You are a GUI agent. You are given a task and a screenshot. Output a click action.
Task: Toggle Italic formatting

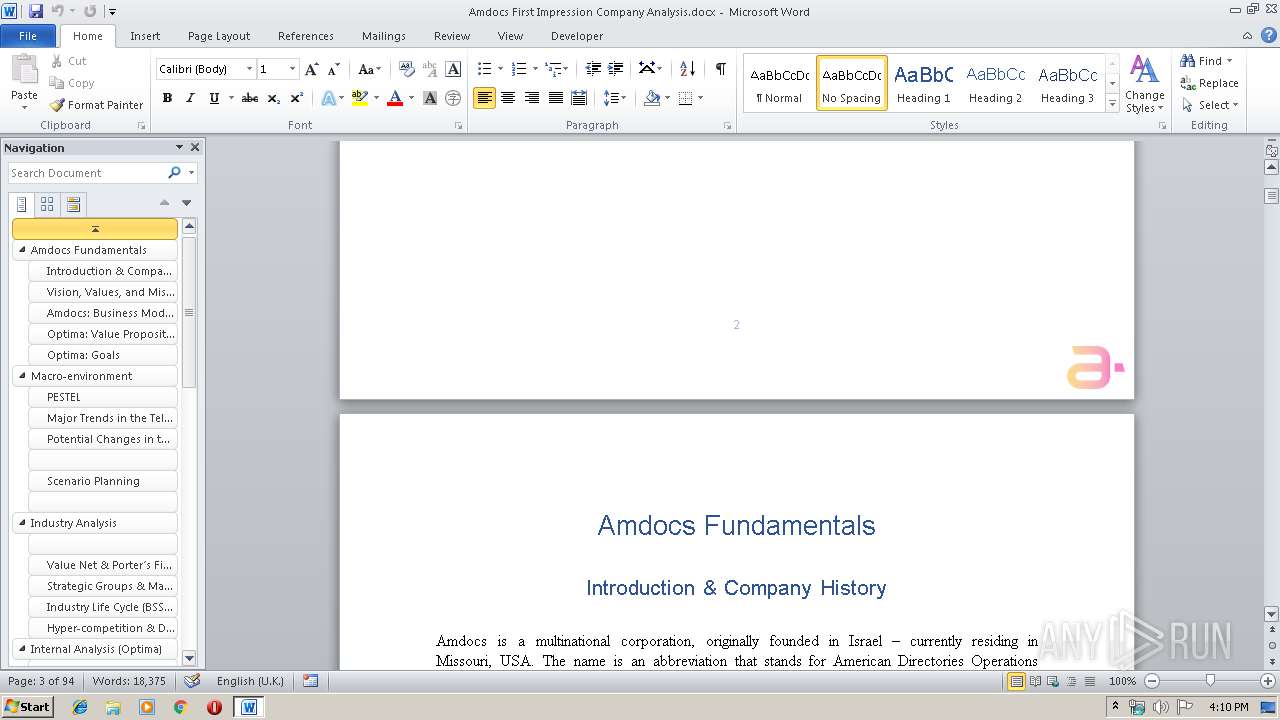(x=190, y=98)
